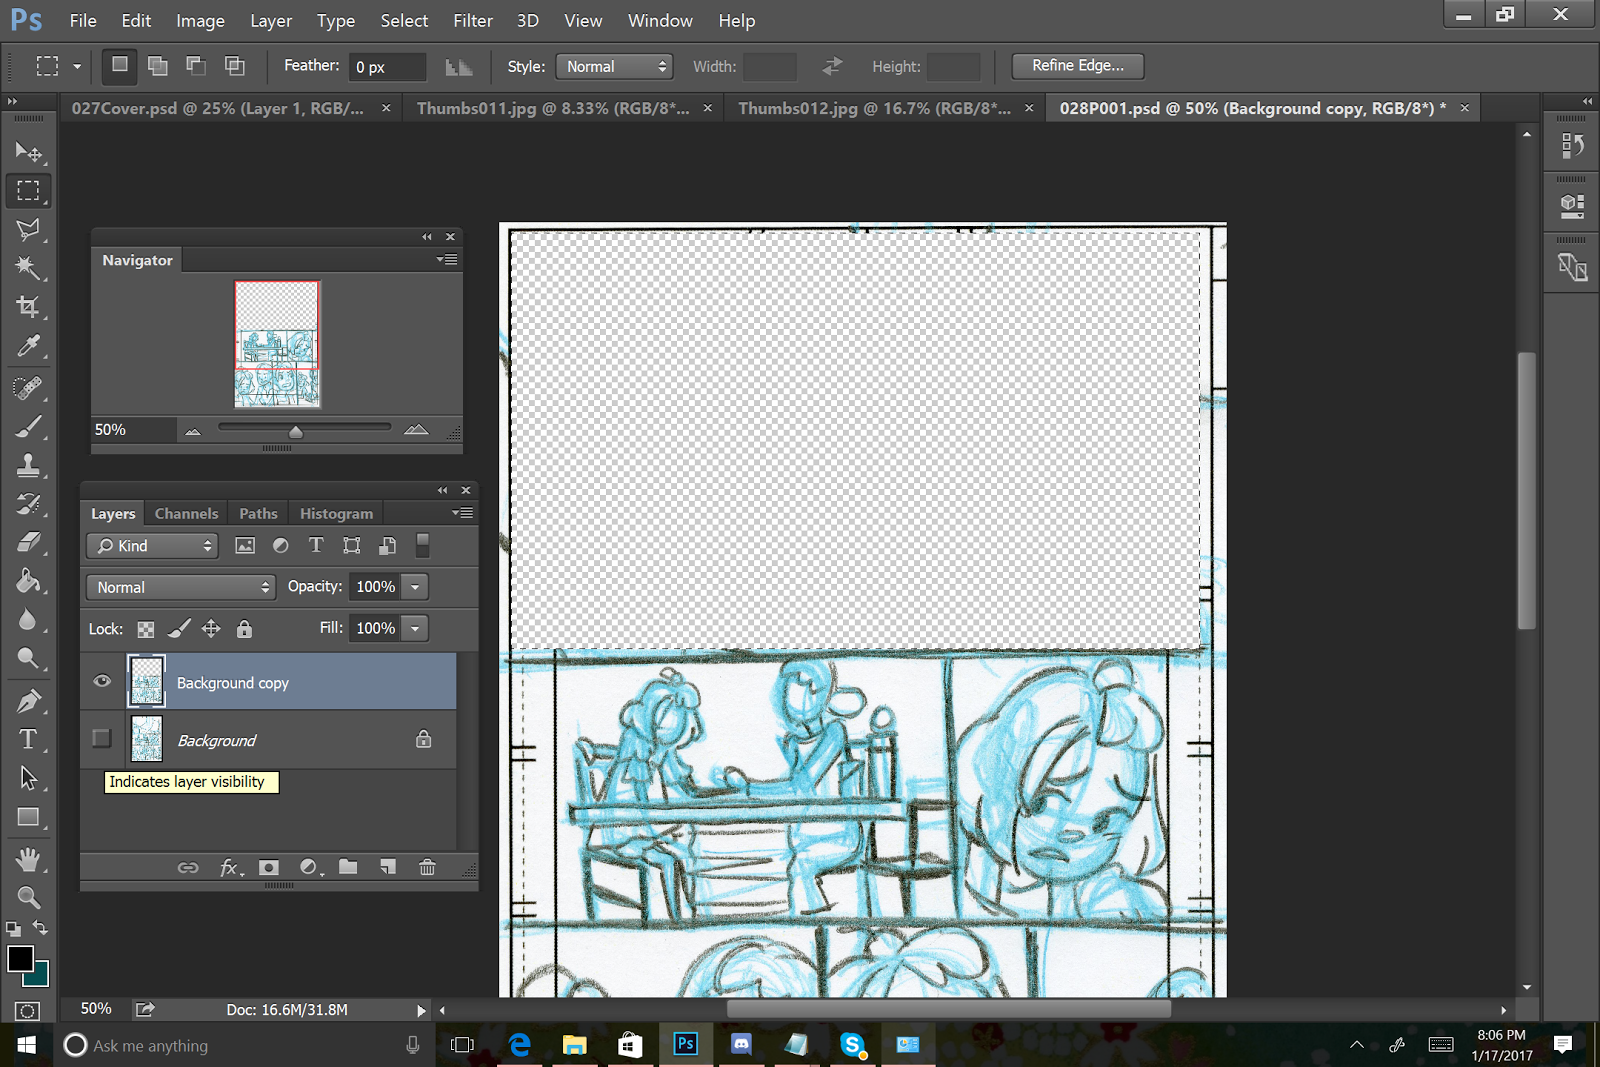Toggle lock all
The image size is (1600, 1067).
244,629
